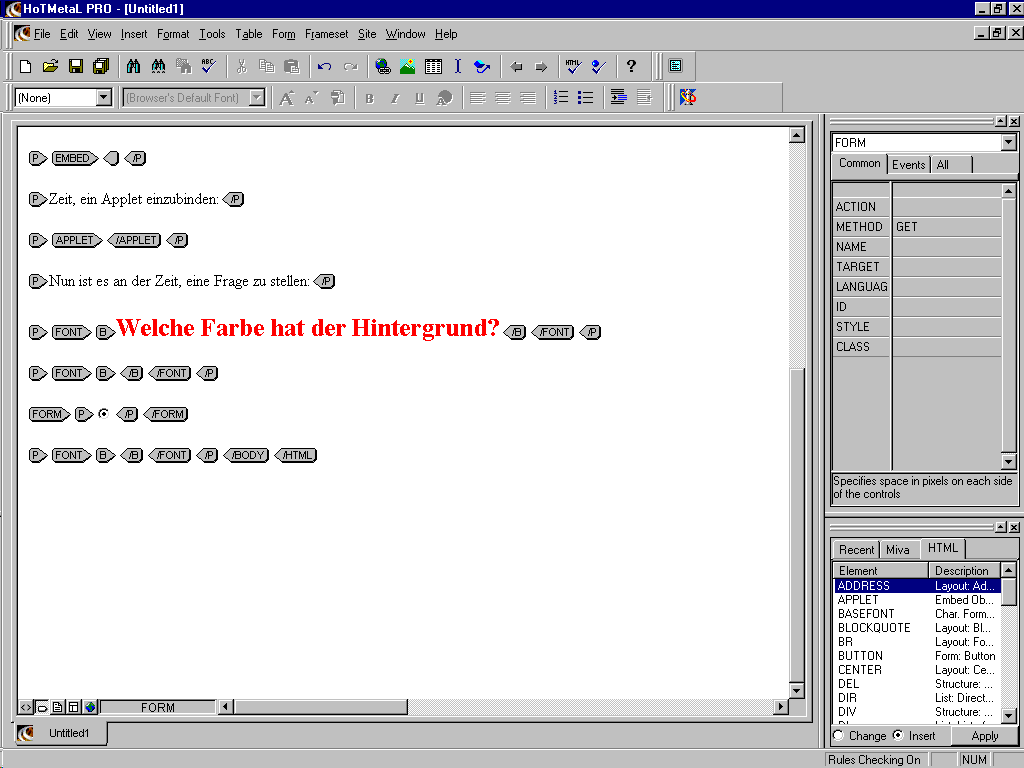Select BLOCKQUOTE in the element list

pos(874,628)
